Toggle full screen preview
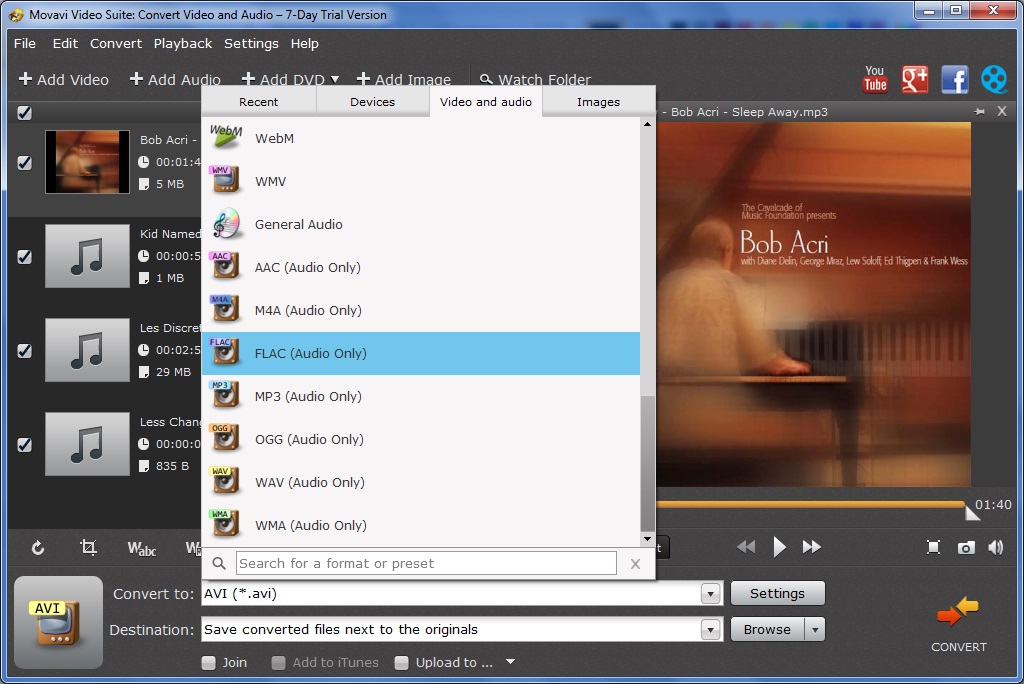This screenshot has width=1024, height=684. (x=933, y=547)
